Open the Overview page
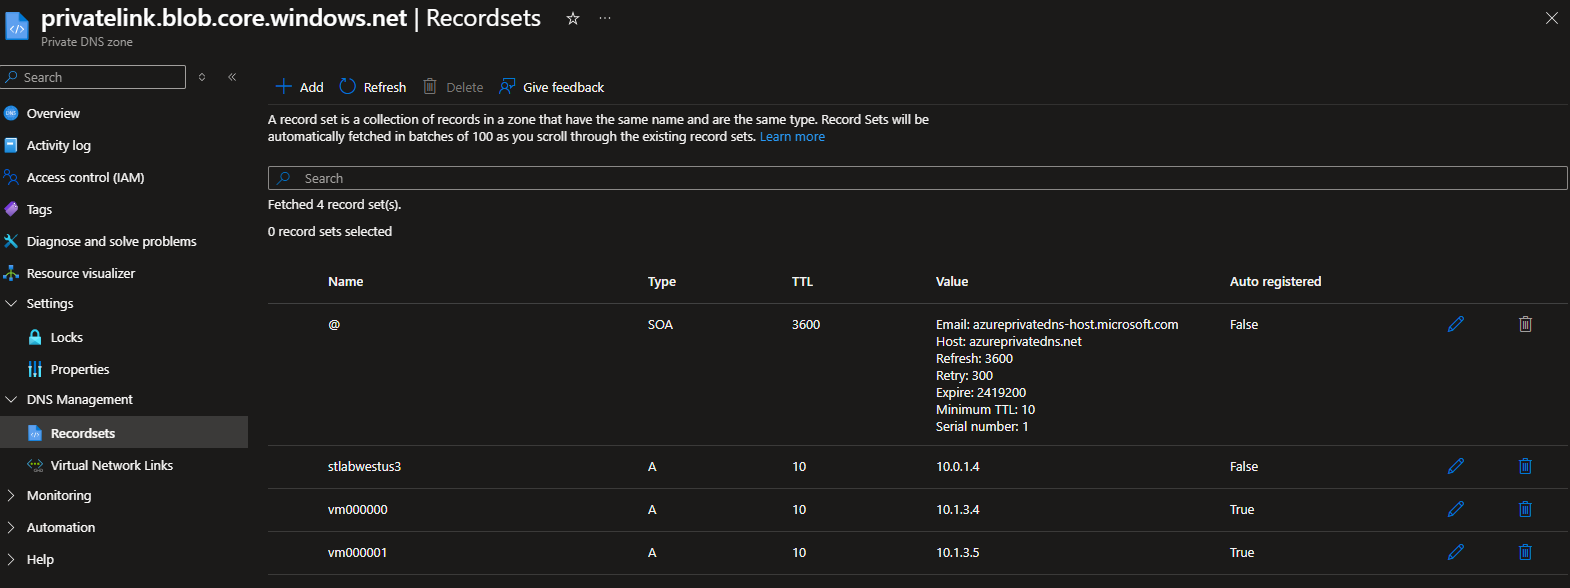The width and height of the screenshot is (1570, 588). tap(53, 113)
